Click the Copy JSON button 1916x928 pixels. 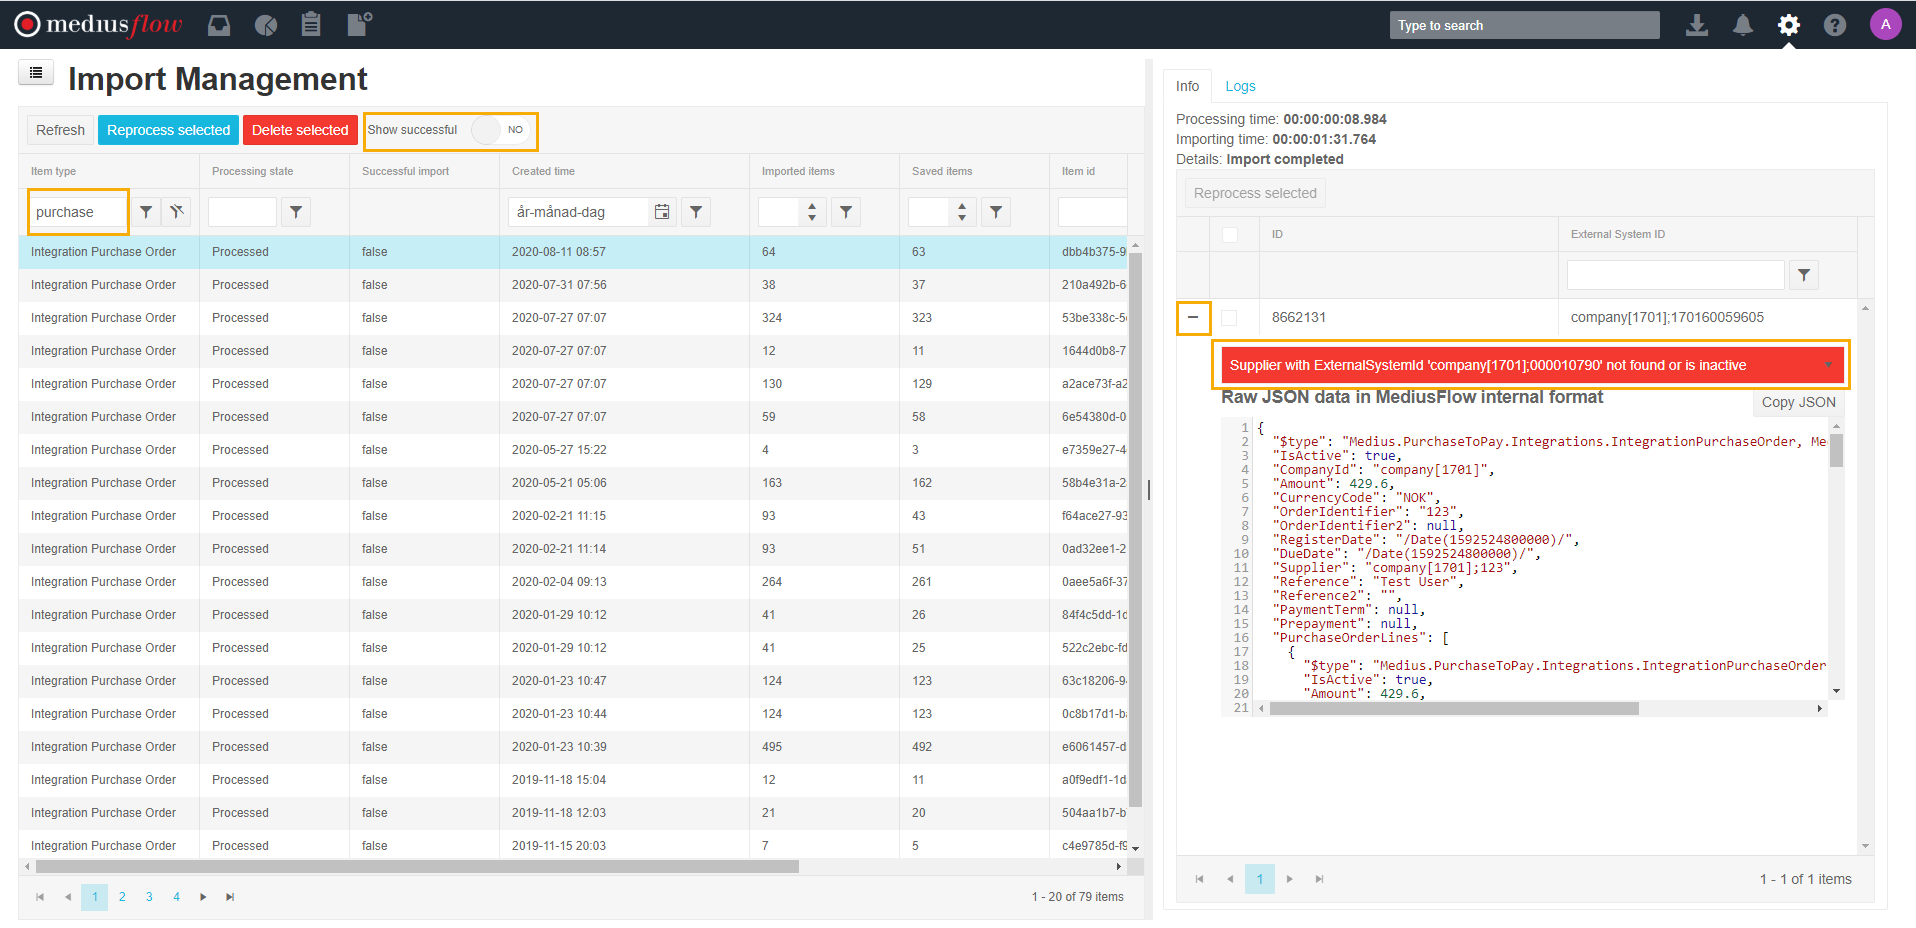click(x=1797, y=402)
